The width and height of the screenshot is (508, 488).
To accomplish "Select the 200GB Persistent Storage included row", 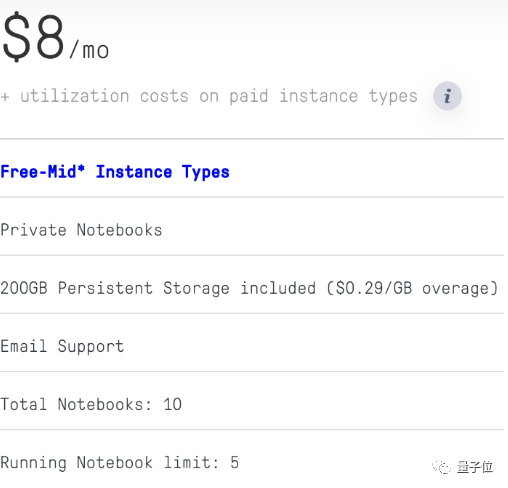I will click(252, 285).
